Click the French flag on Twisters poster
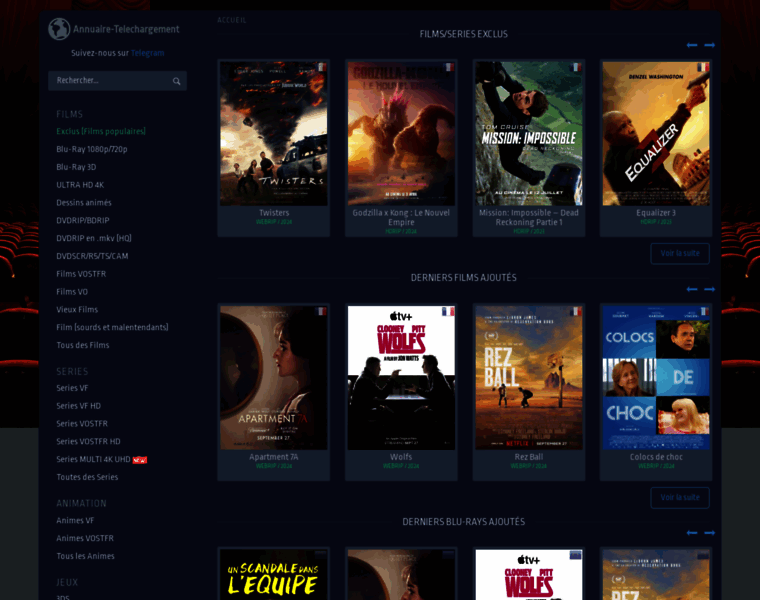The width and height of the screenshot is (760, 600). point(321,67)
